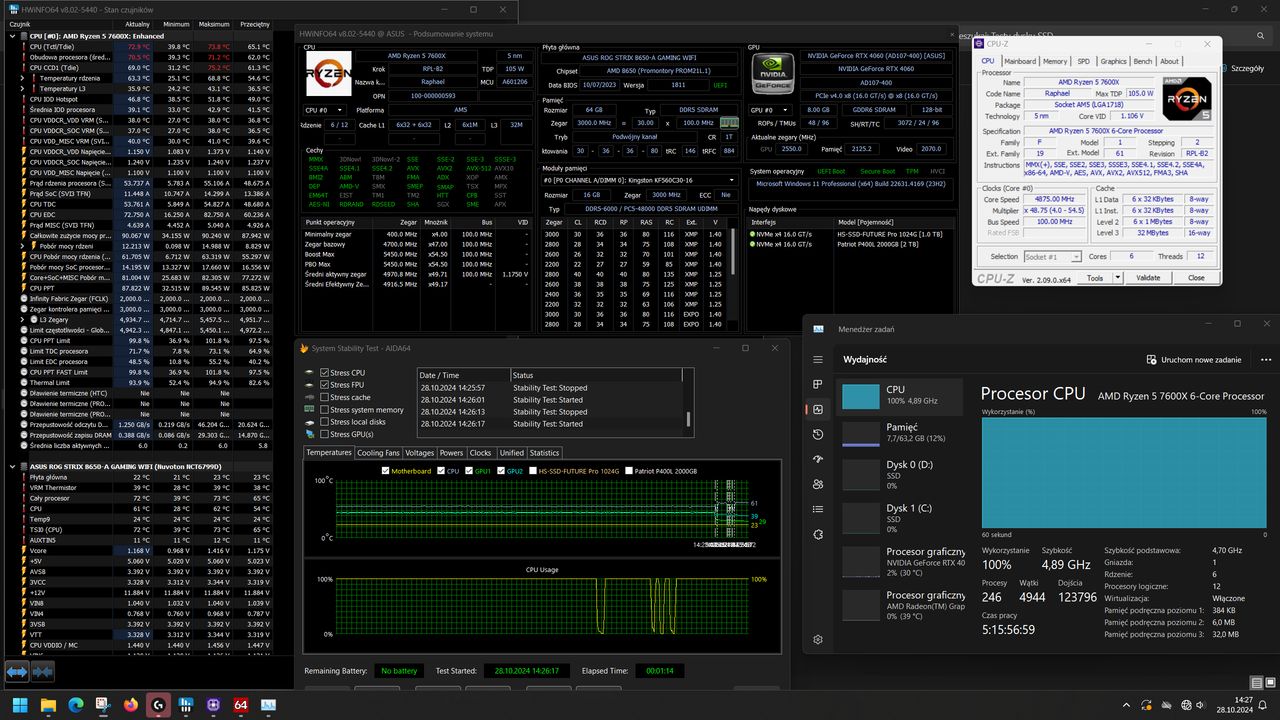Screen dimensions: 1280x720
Task: Launch Microsoft Edge from the taskbar
Action: point(76,705)
